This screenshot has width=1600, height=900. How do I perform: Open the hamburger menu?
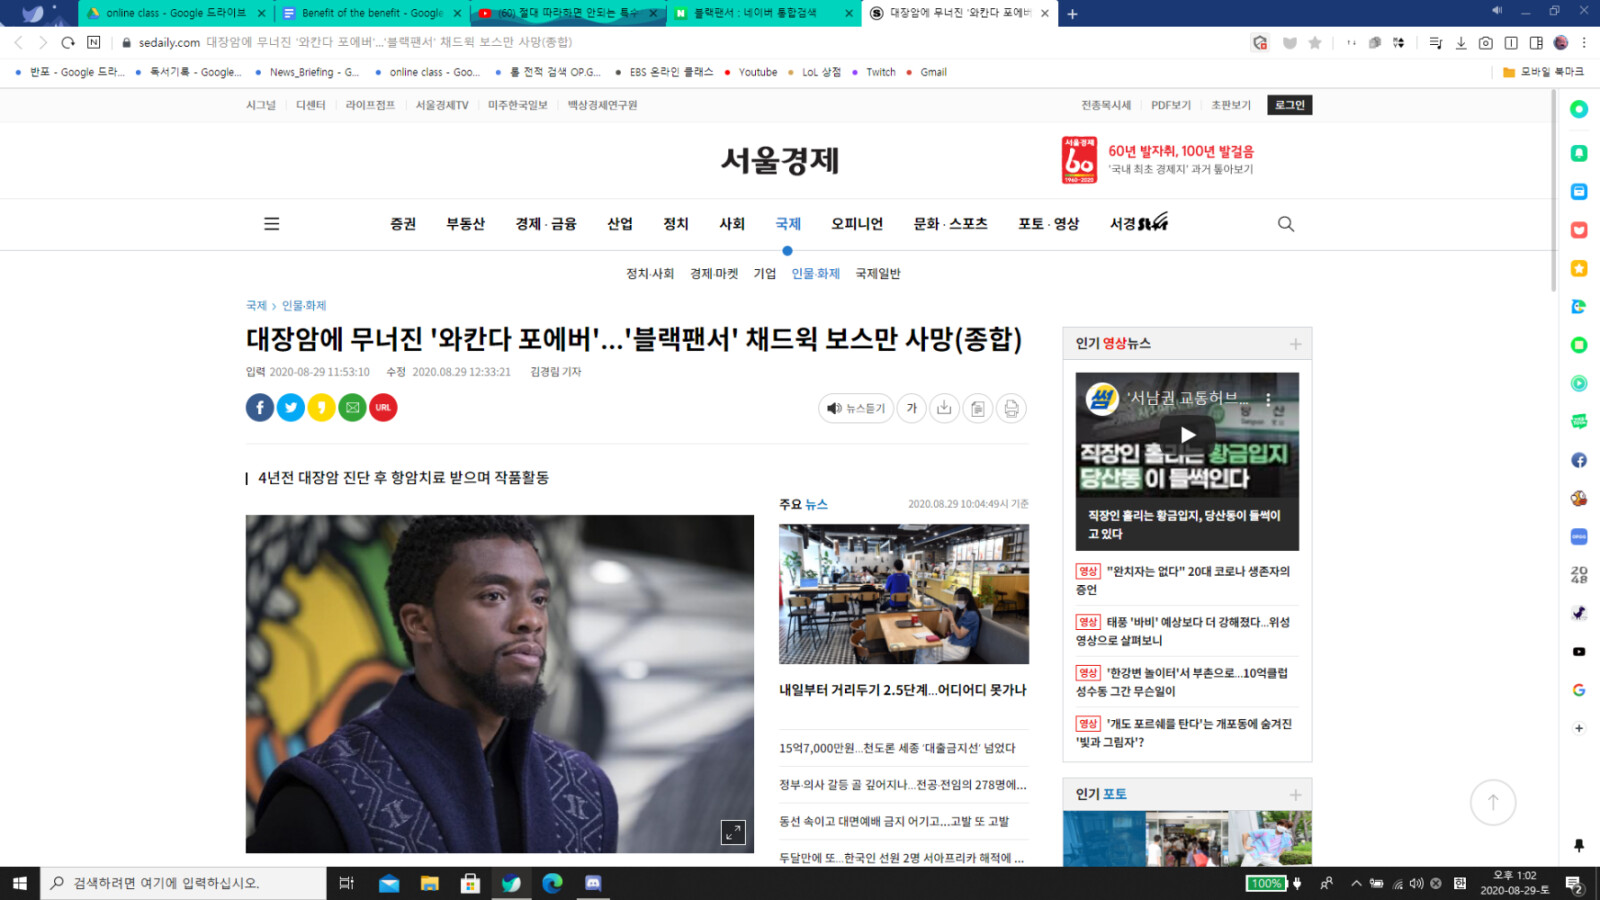tap(271, 224)
